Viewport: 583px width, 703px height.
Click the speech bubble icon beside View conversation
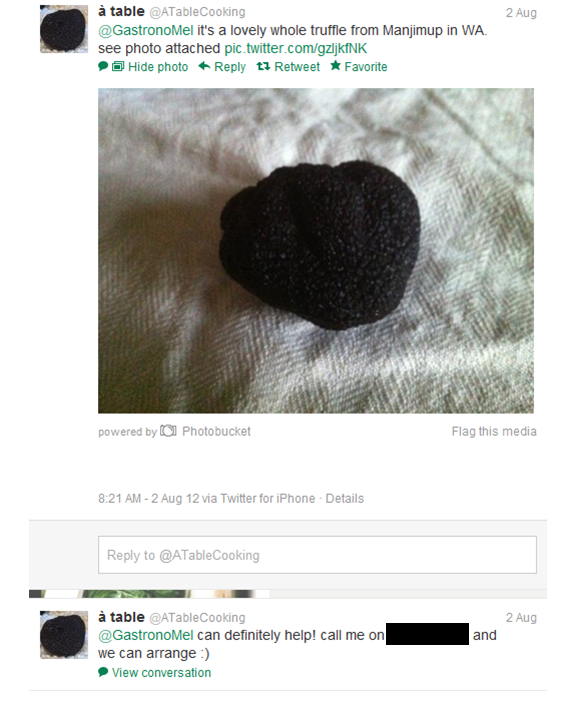(x=103, y=672)
